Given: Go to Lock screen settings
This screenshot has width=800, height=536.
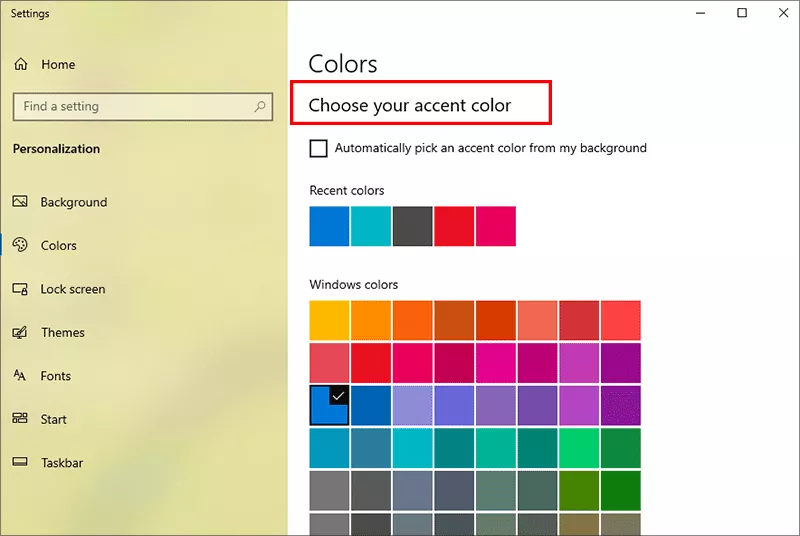Looking at the screenshot, I should (73, 289).
